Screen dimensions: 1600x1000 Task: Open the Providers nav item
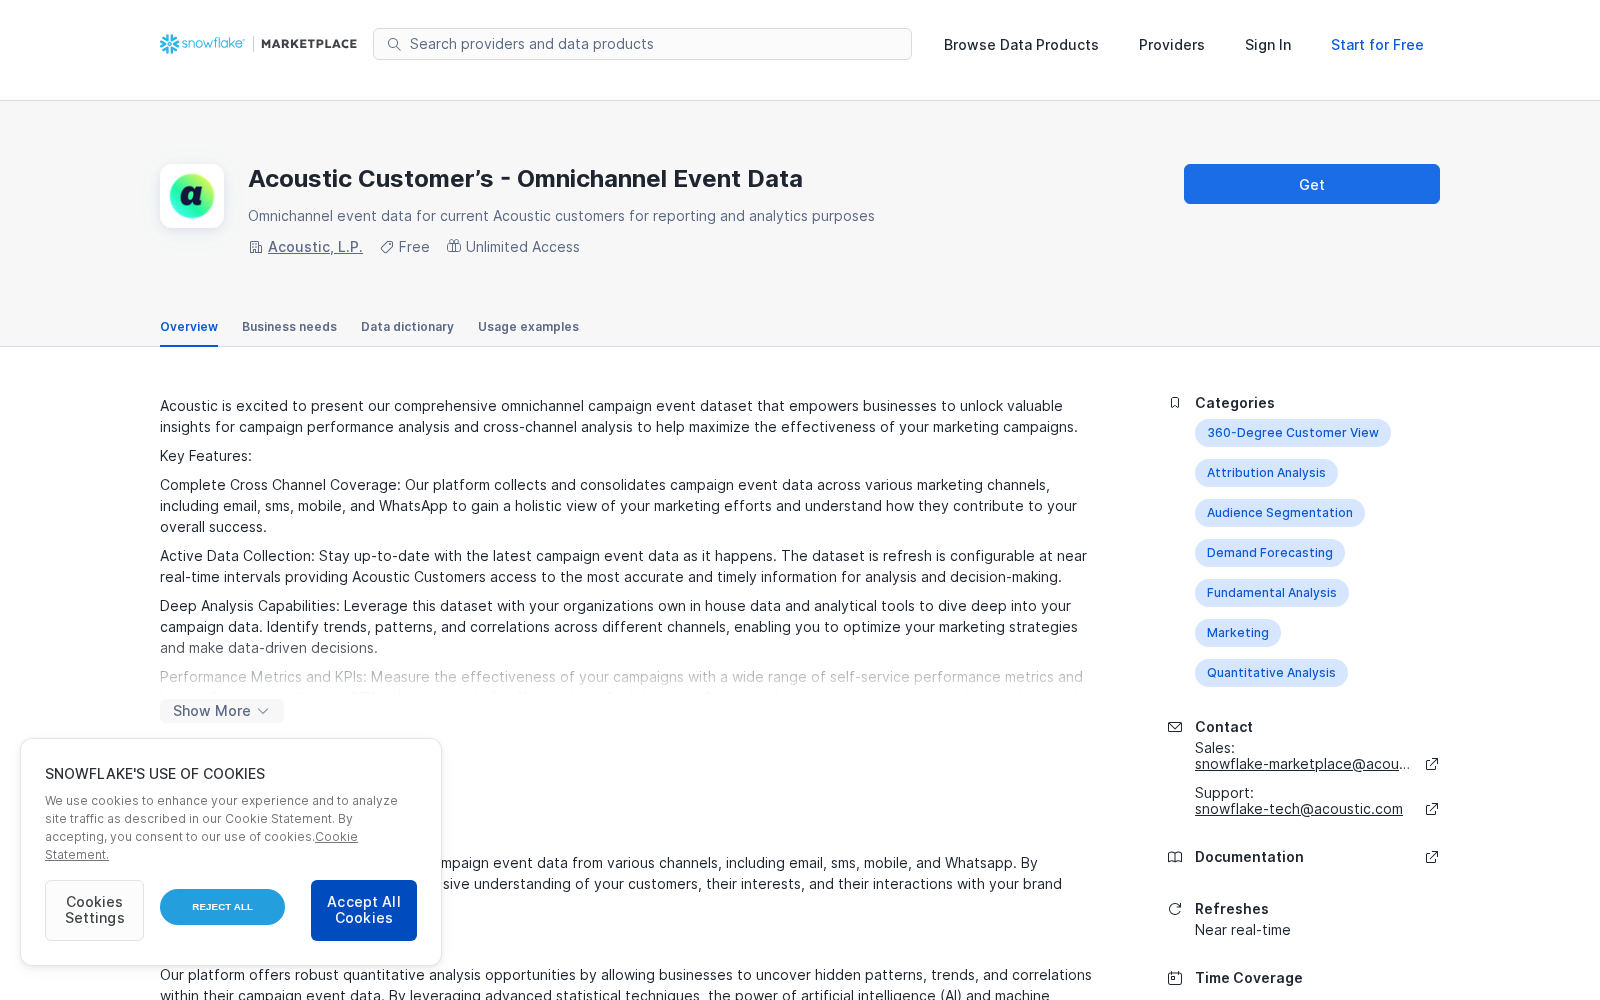pos(1171,45)
